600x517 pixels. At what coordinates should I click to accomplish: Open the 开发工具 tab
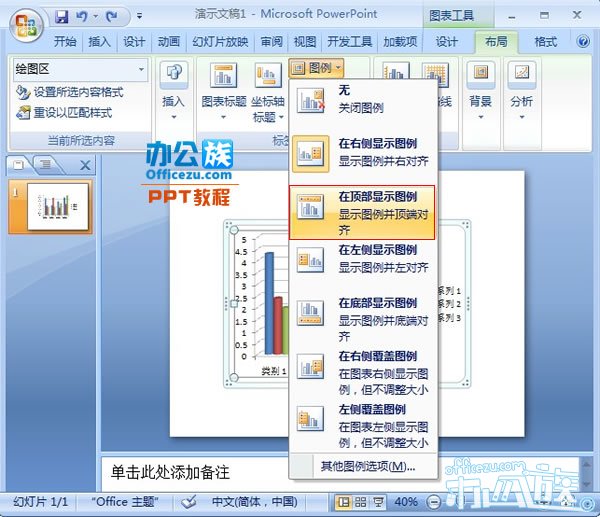(x=350, y=41)
